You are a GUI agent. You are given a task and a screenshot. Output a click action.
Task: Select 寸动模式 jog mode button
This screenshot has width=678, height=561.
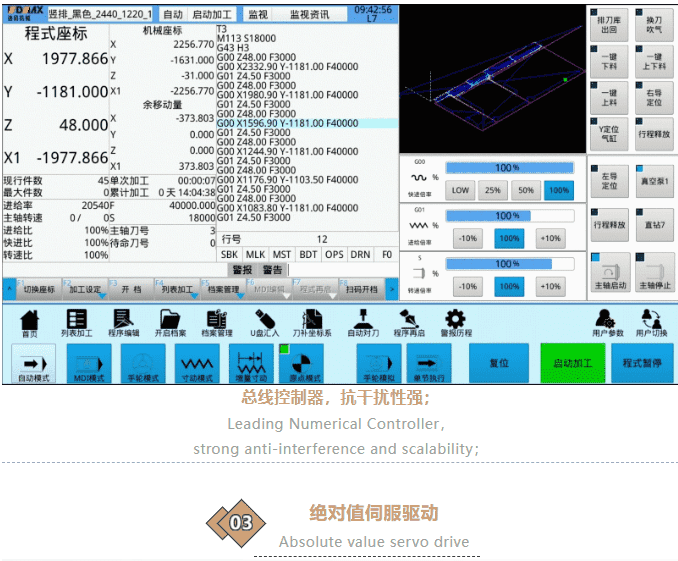(x=197, y=364)
